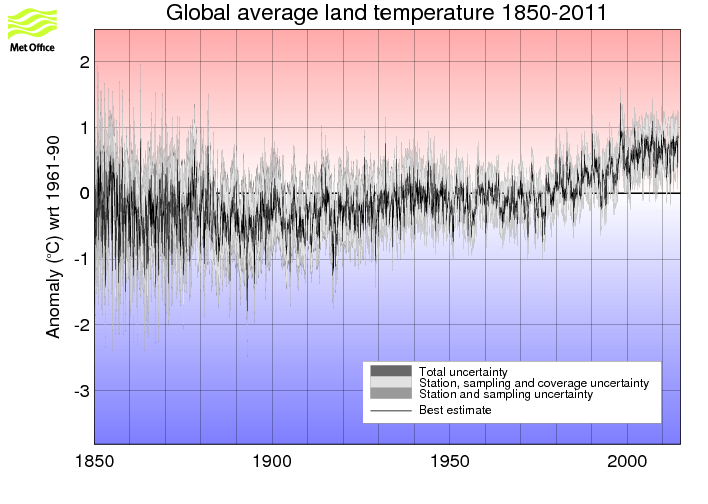Click the 'Best estimate' legend text
708x504 pixels.
click(455, 410)
